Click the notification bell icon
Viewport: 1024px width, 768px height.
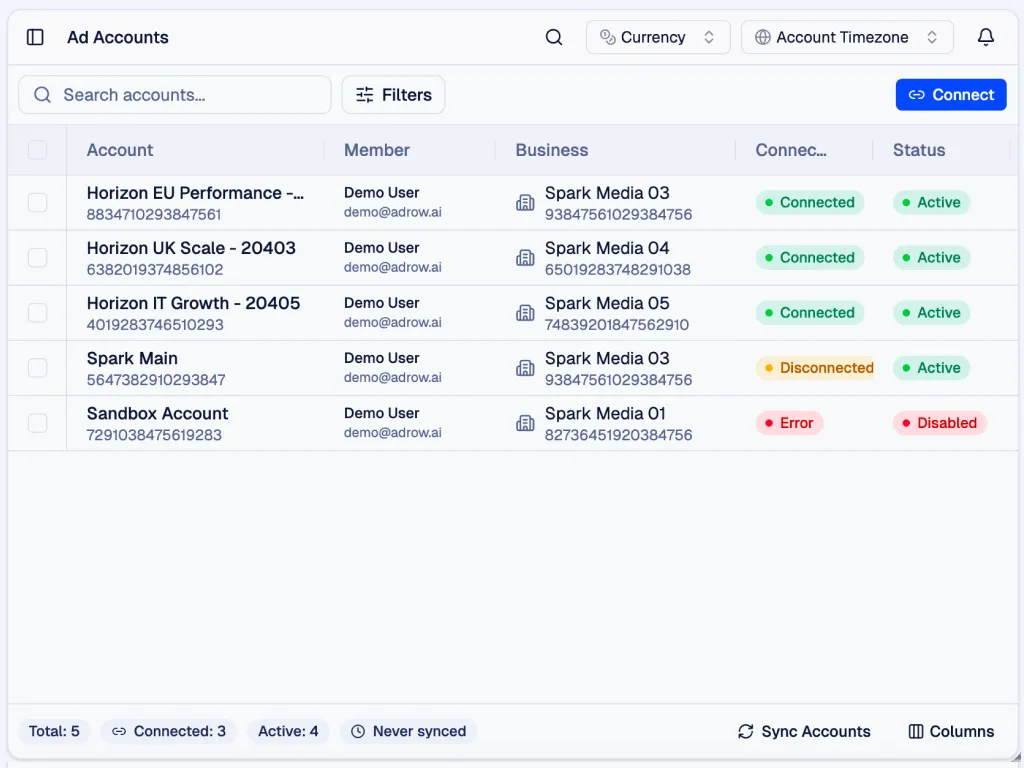[986, 37]
